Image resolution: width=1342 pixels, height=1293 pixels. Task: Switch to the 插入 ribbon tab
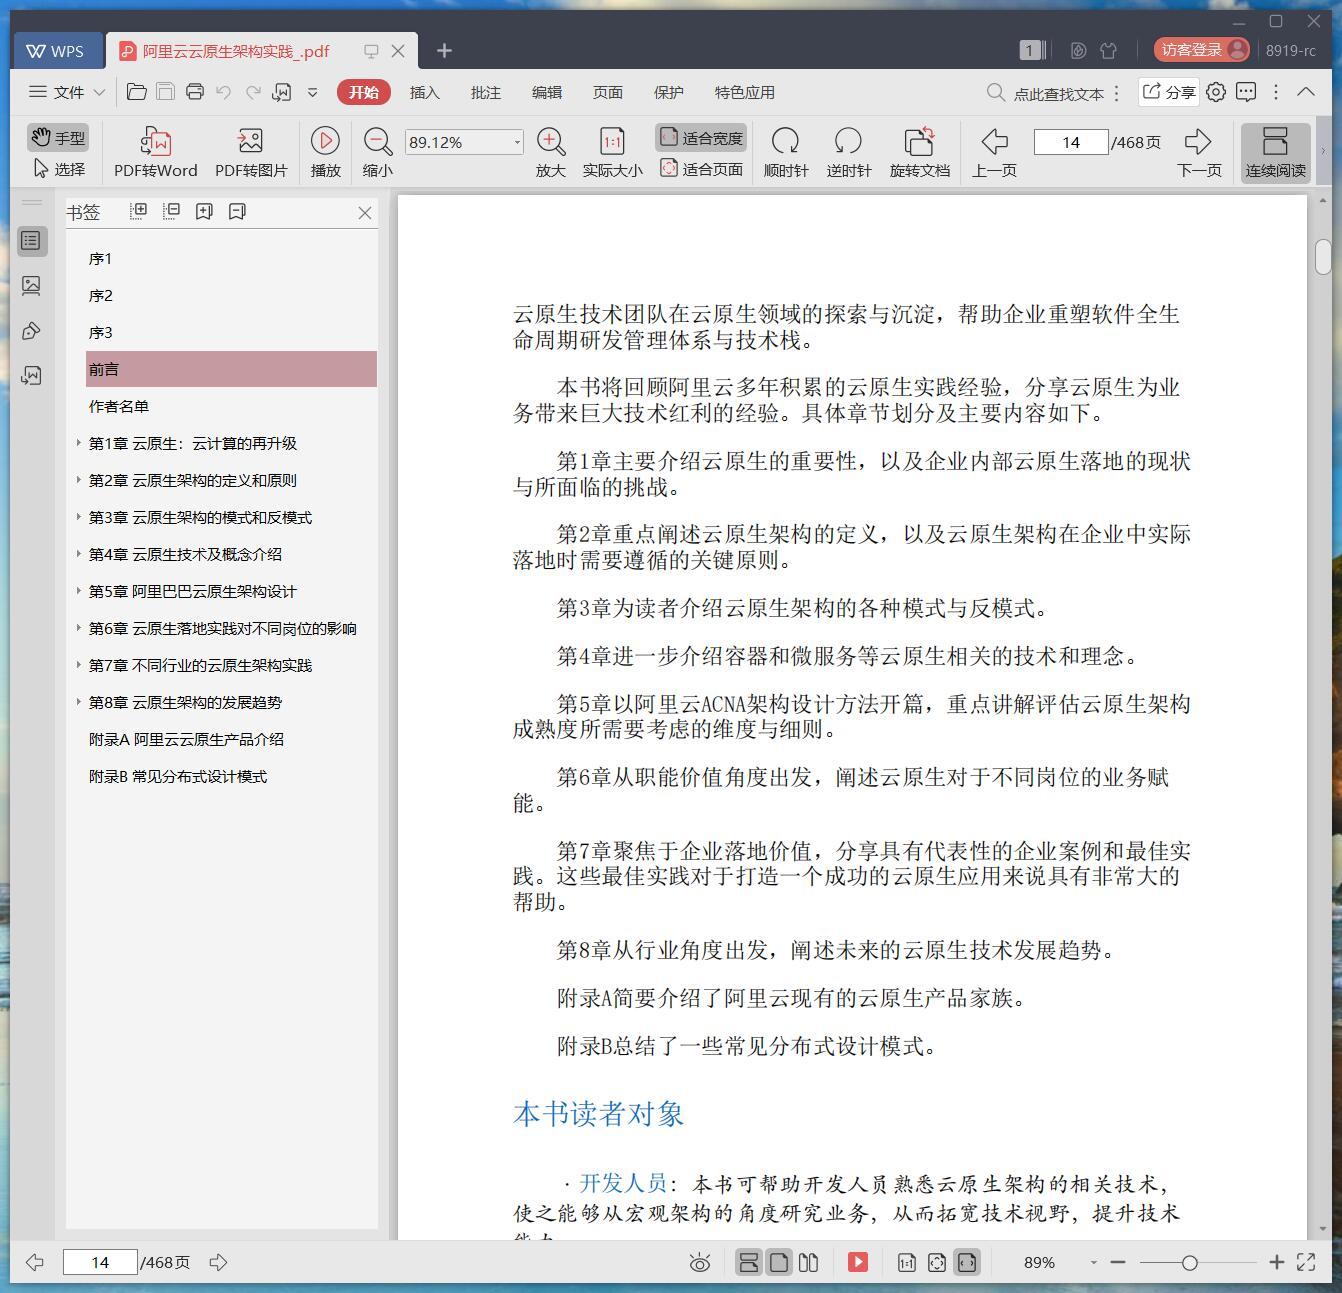[x=424, y=92]
